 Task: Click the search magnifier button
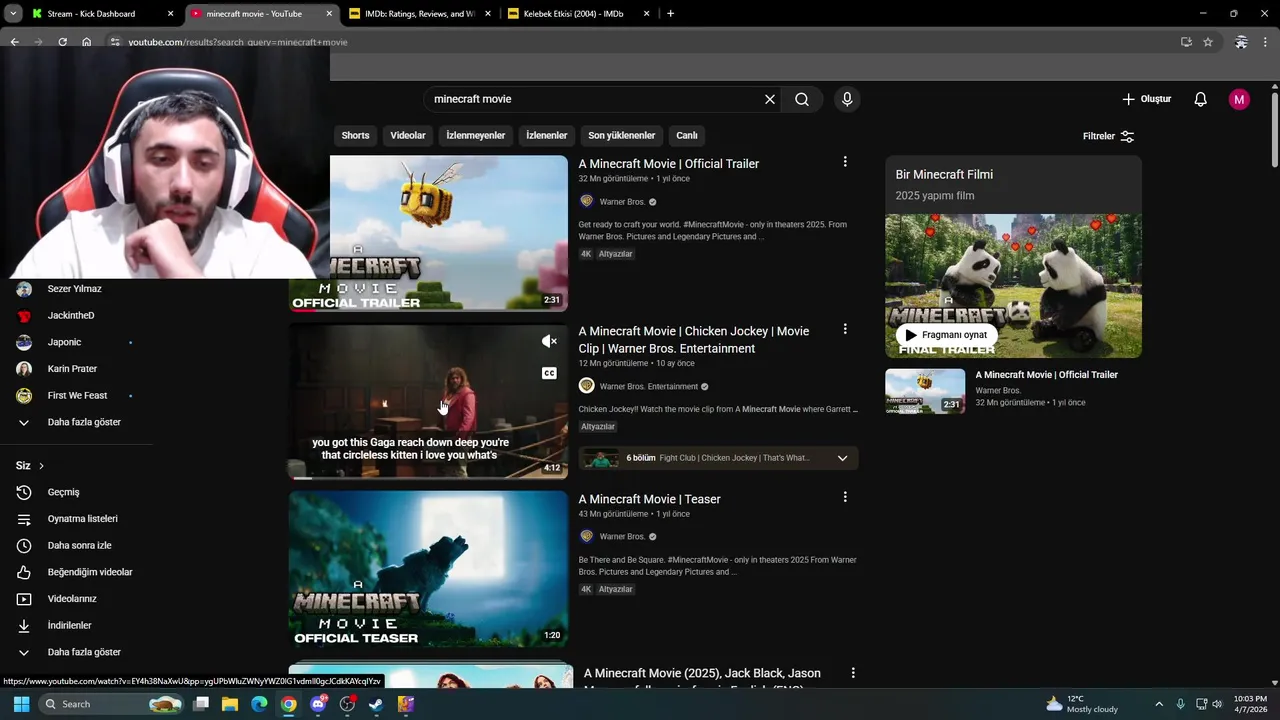tap(802, 99)
